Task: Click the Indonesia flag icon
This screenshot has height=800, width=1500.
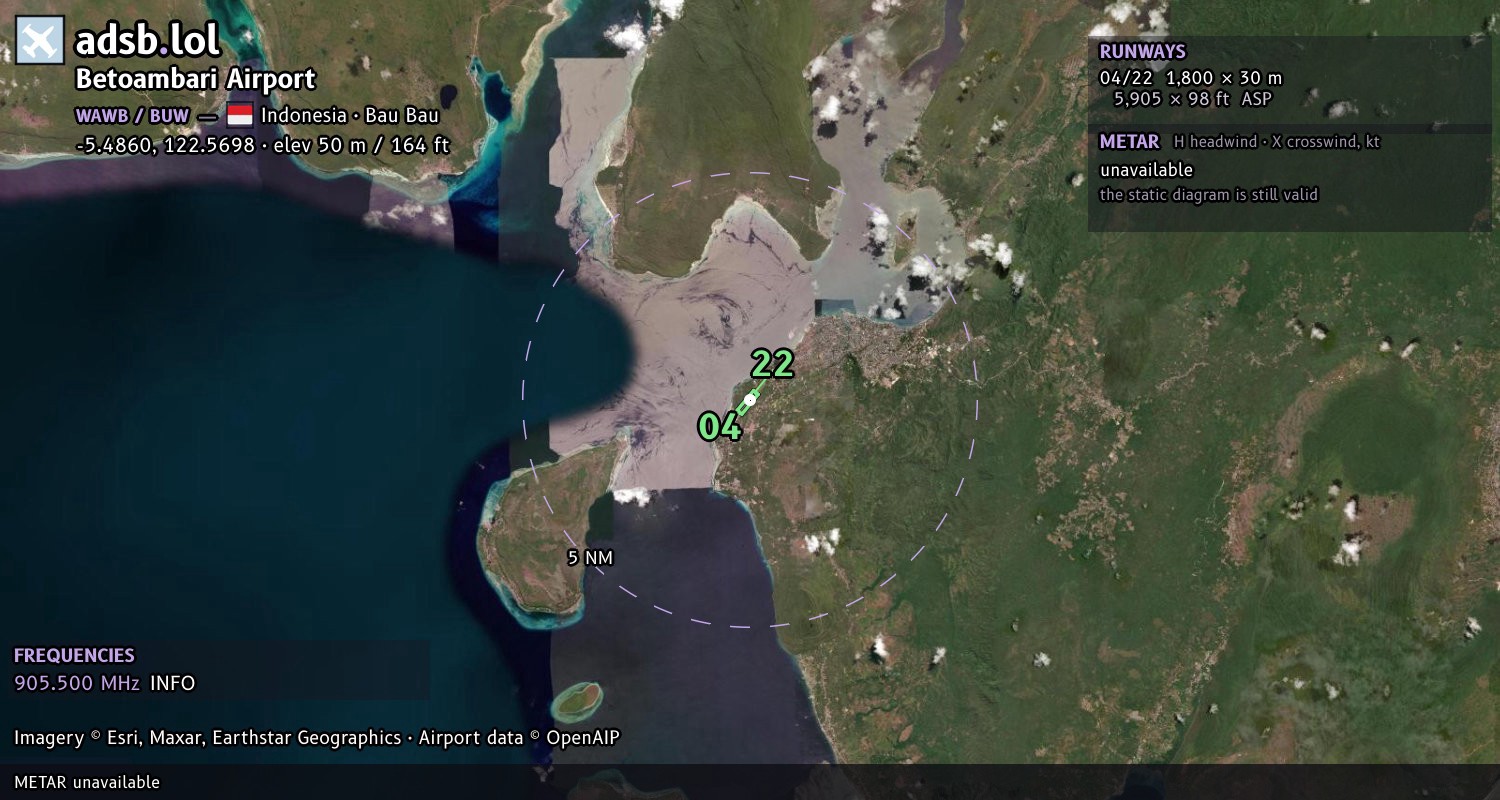Action: 240,115
